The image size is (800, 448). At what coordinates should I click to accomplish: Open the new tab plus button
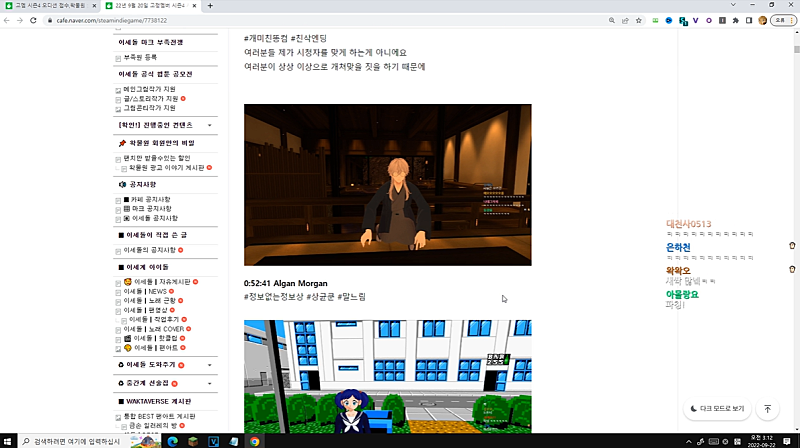click(210, 6)
